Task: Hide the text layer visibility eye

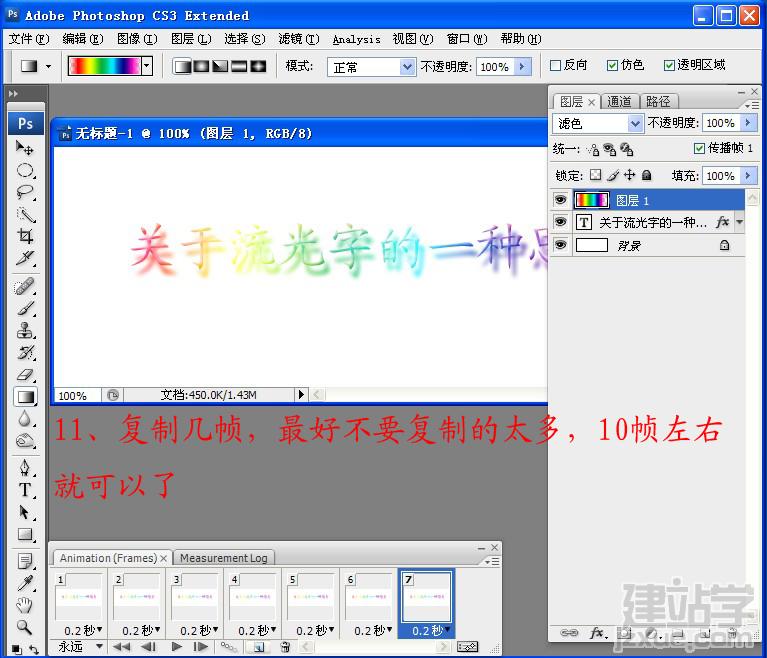Action: 561,222
